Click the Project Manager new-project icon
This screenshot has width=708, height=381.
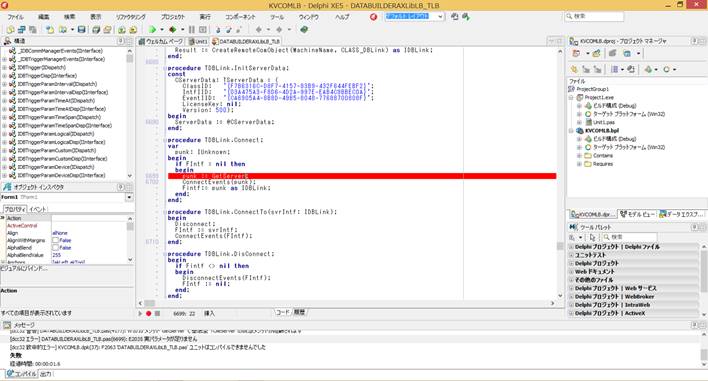click(596, 53)
